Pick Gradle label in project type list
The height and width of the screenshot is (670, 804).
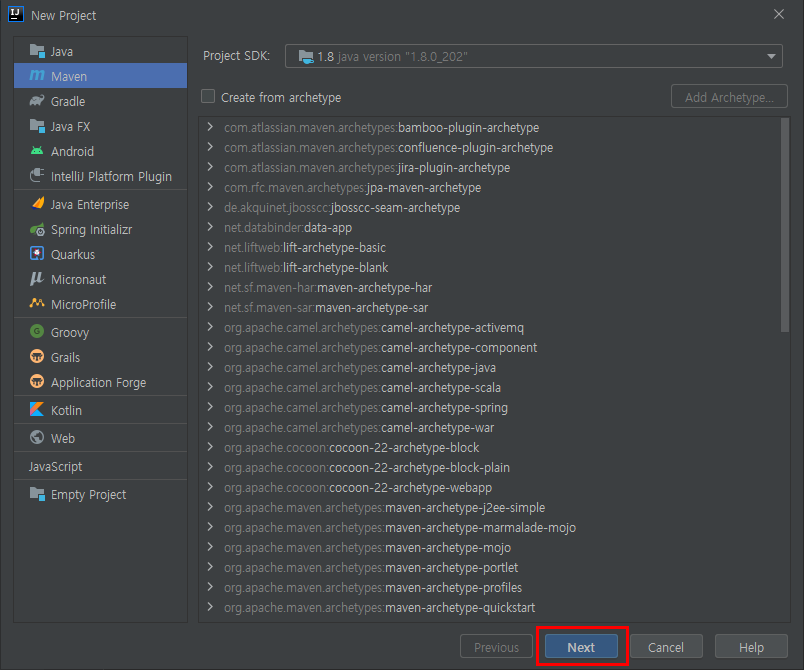coord(68,101)
